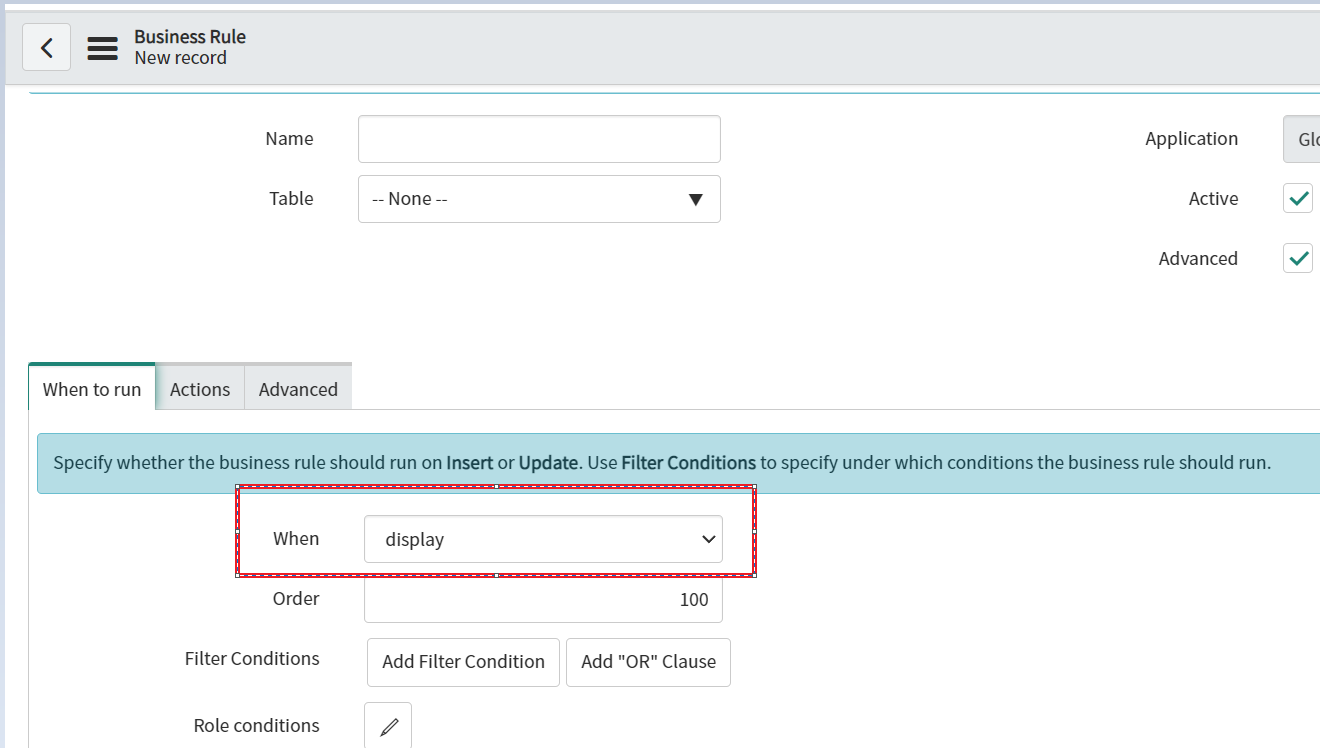1320x748 pixels.
Task: Click the Filter Conditions field label
Action: click(252, 659)
